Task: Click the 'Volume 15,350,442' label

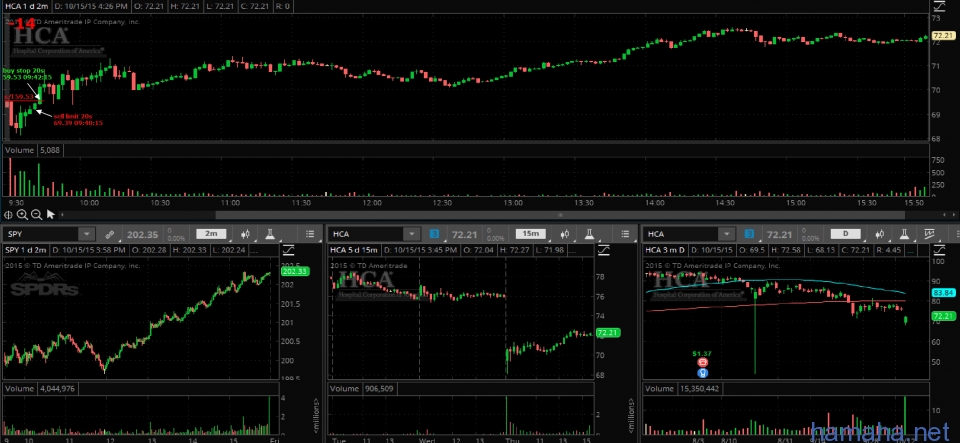Action: tap(682, 388)
